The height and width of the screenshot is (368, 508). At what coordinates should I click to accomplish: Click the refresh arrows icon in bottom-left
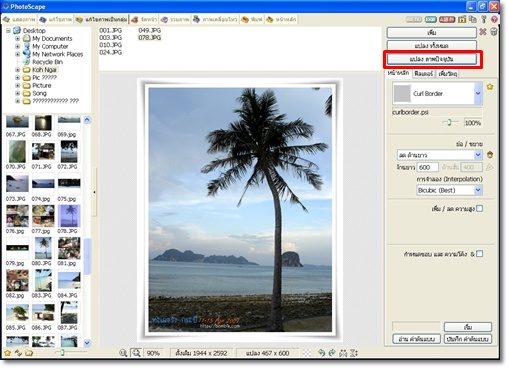(x=18, y=353)
